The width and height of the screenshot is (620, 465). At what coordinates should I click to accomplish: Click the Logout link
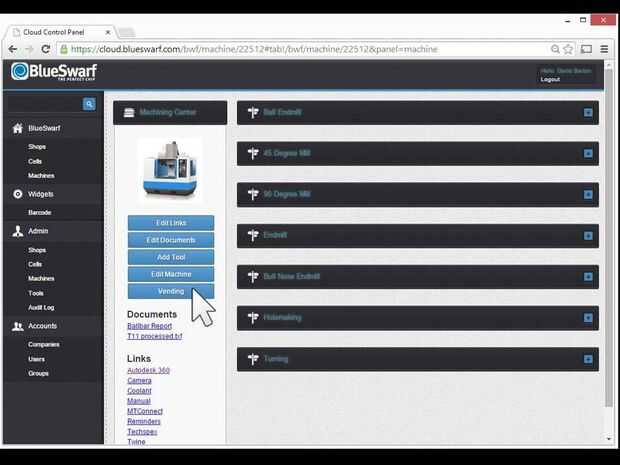click(x=550, y=79)
